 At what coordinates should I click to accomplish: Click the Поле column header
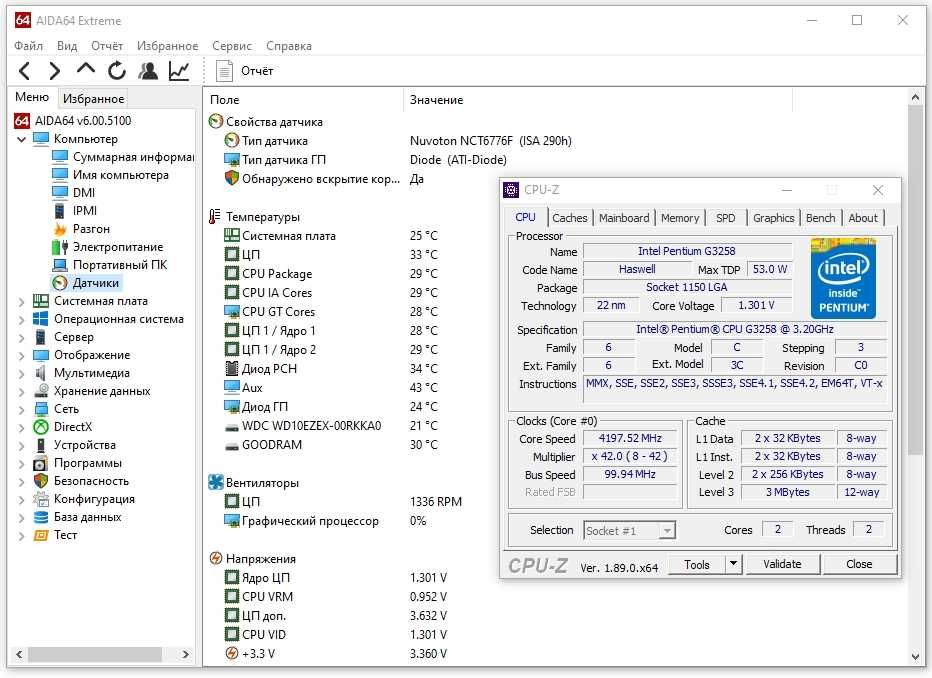click(225, 100)
